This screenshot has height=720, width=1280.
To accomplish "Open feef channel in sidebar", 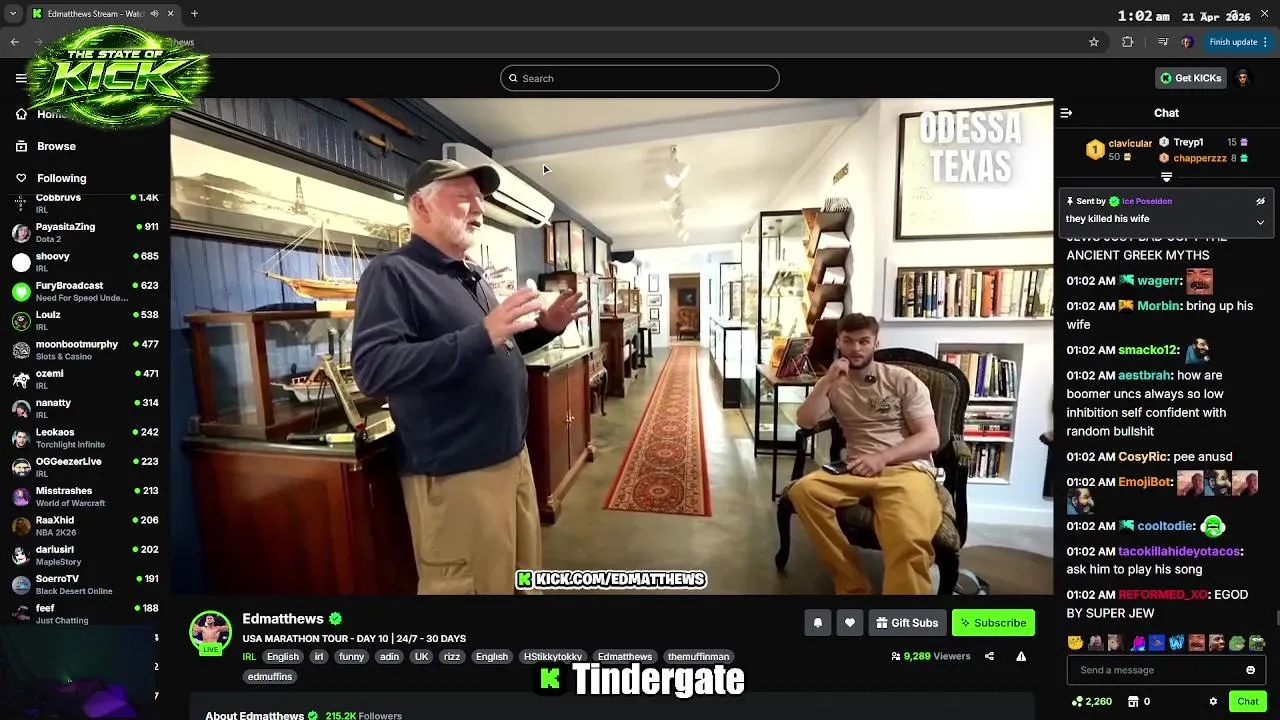I will 85,614.
